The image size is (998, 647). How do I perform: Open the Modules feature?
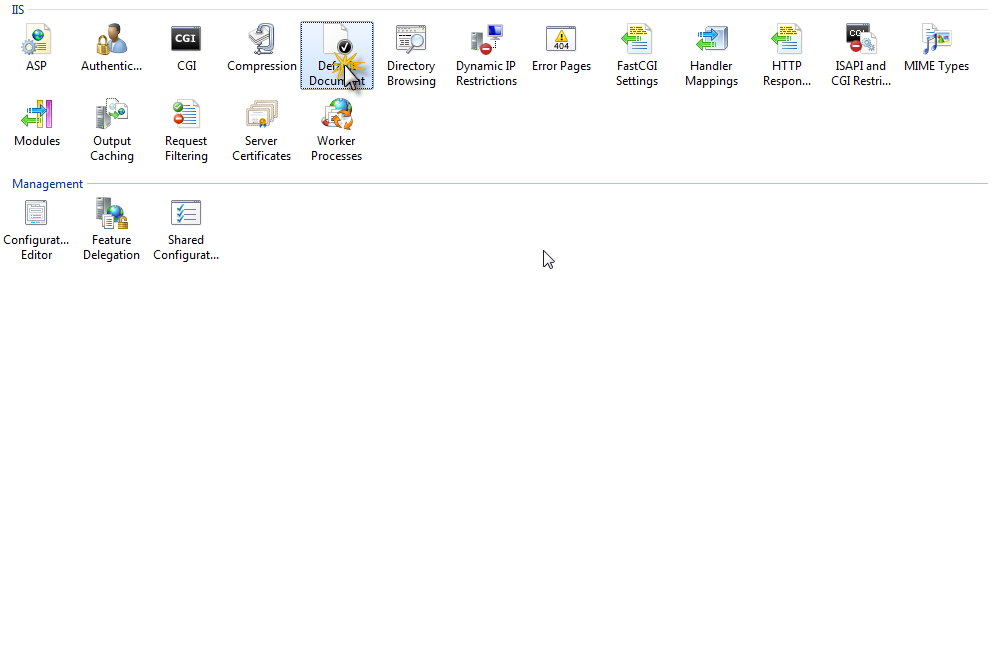tap(37, 123)
